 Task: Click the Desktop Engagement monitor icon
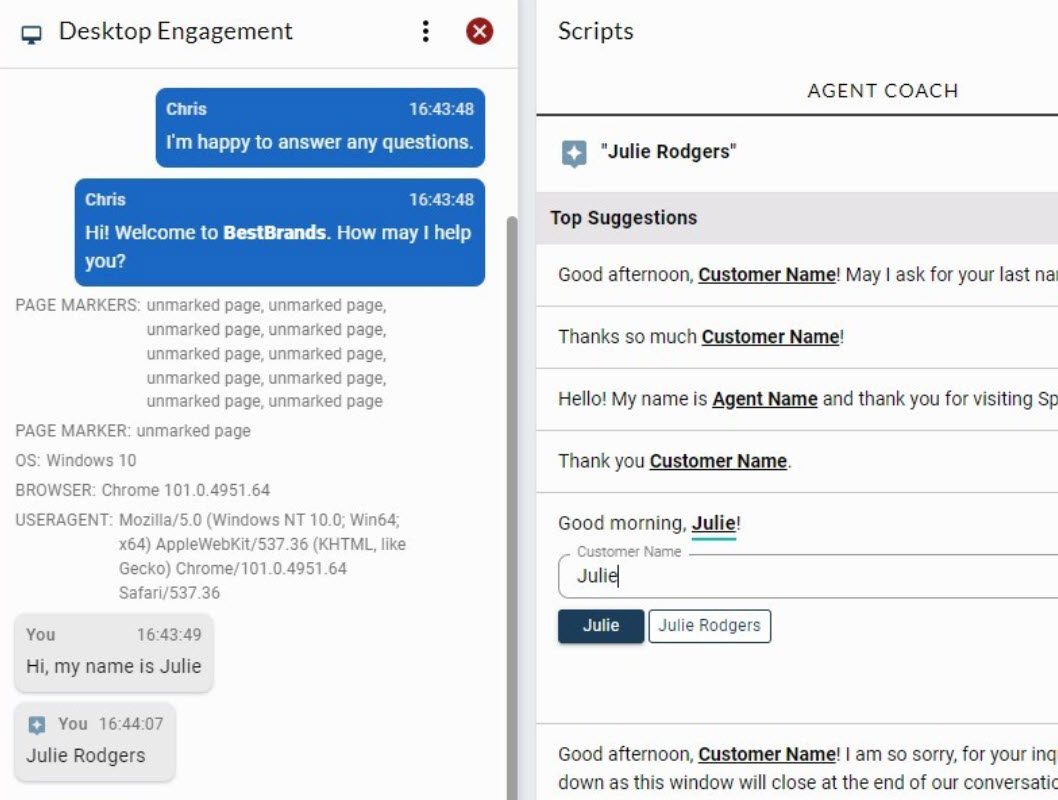(32, 33)
